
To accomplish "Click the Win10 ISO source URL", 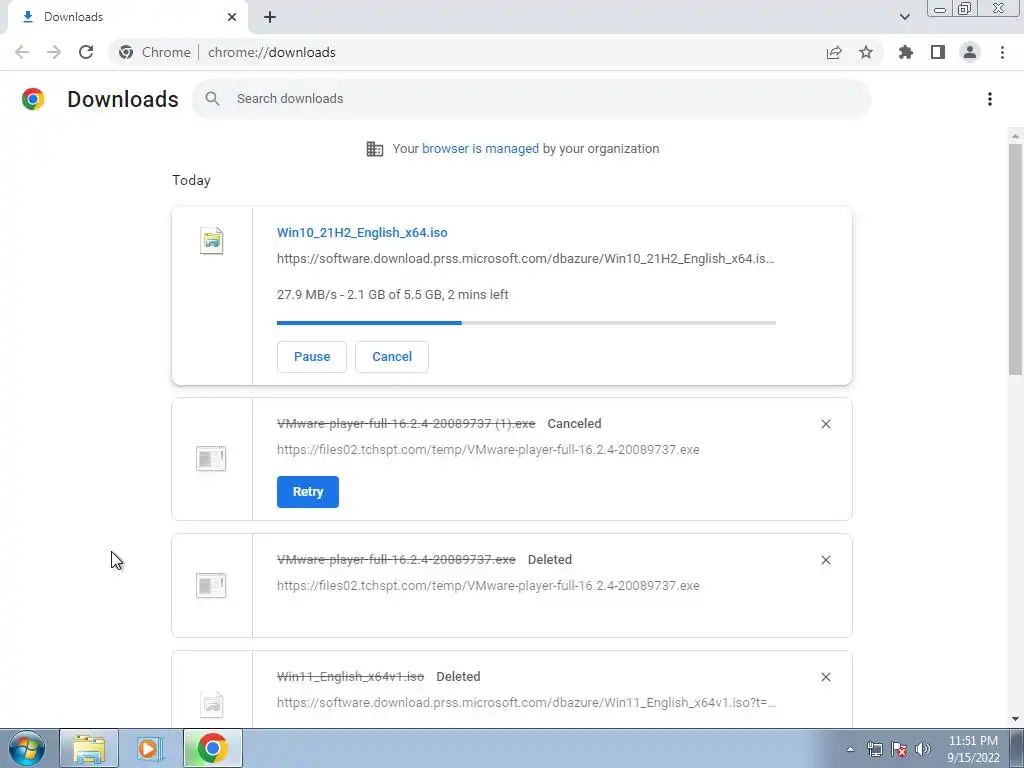I will 526,259.
